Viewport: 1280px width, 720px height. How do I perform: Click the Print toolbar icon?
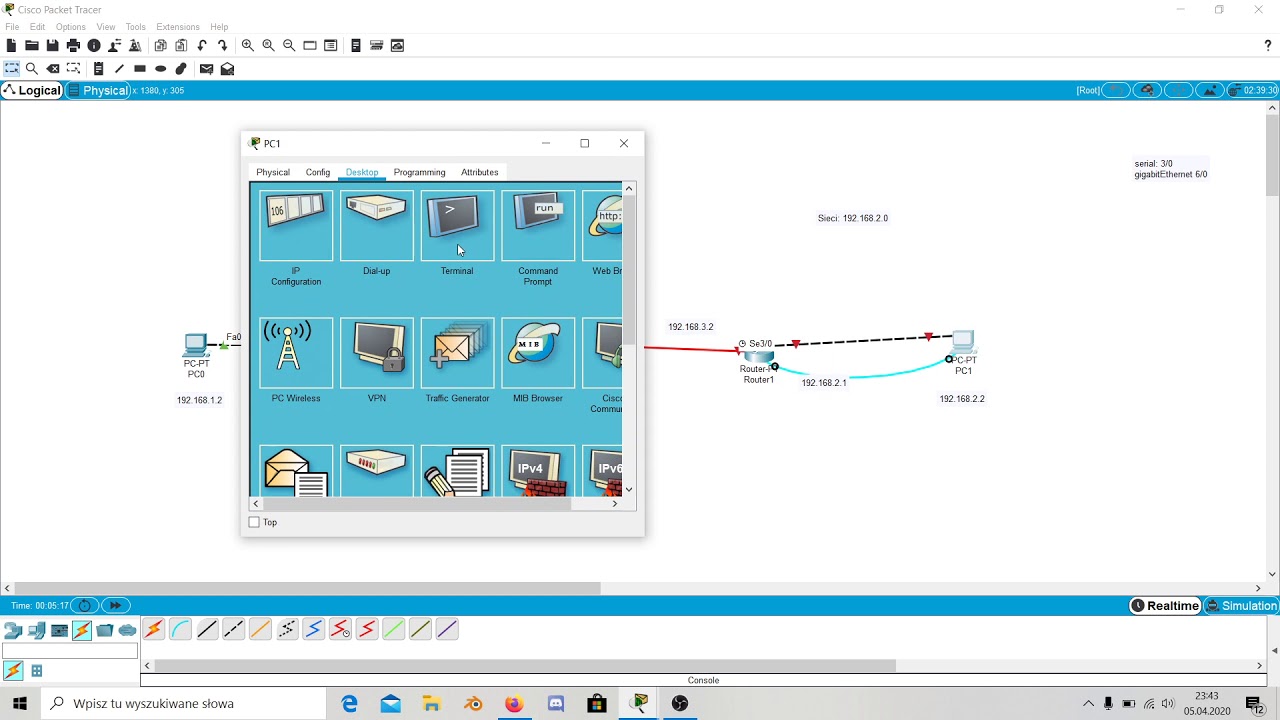73,45
